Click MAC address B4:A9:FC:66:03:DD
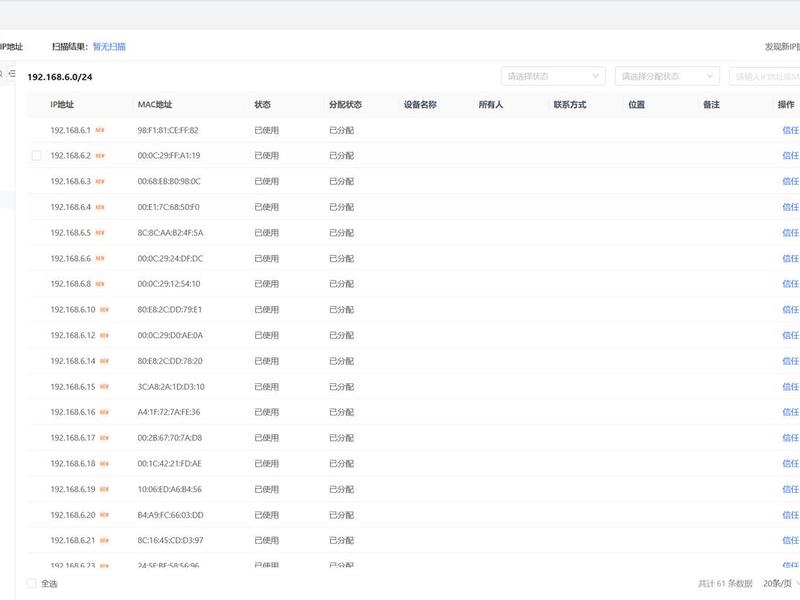Image resolution: width=800 pixels, height=600 pixels. pyautogui.click(x=170, y=515)
